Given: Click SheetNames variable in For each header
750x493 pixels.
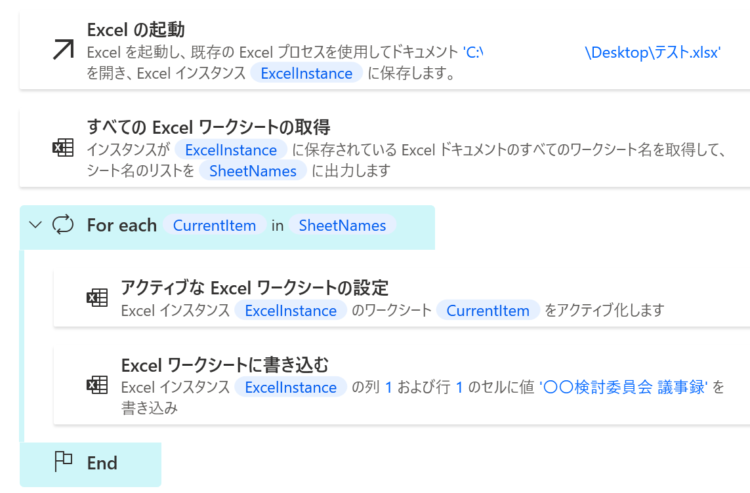Looking at the screenshot, I should click(x=342, y=225).
